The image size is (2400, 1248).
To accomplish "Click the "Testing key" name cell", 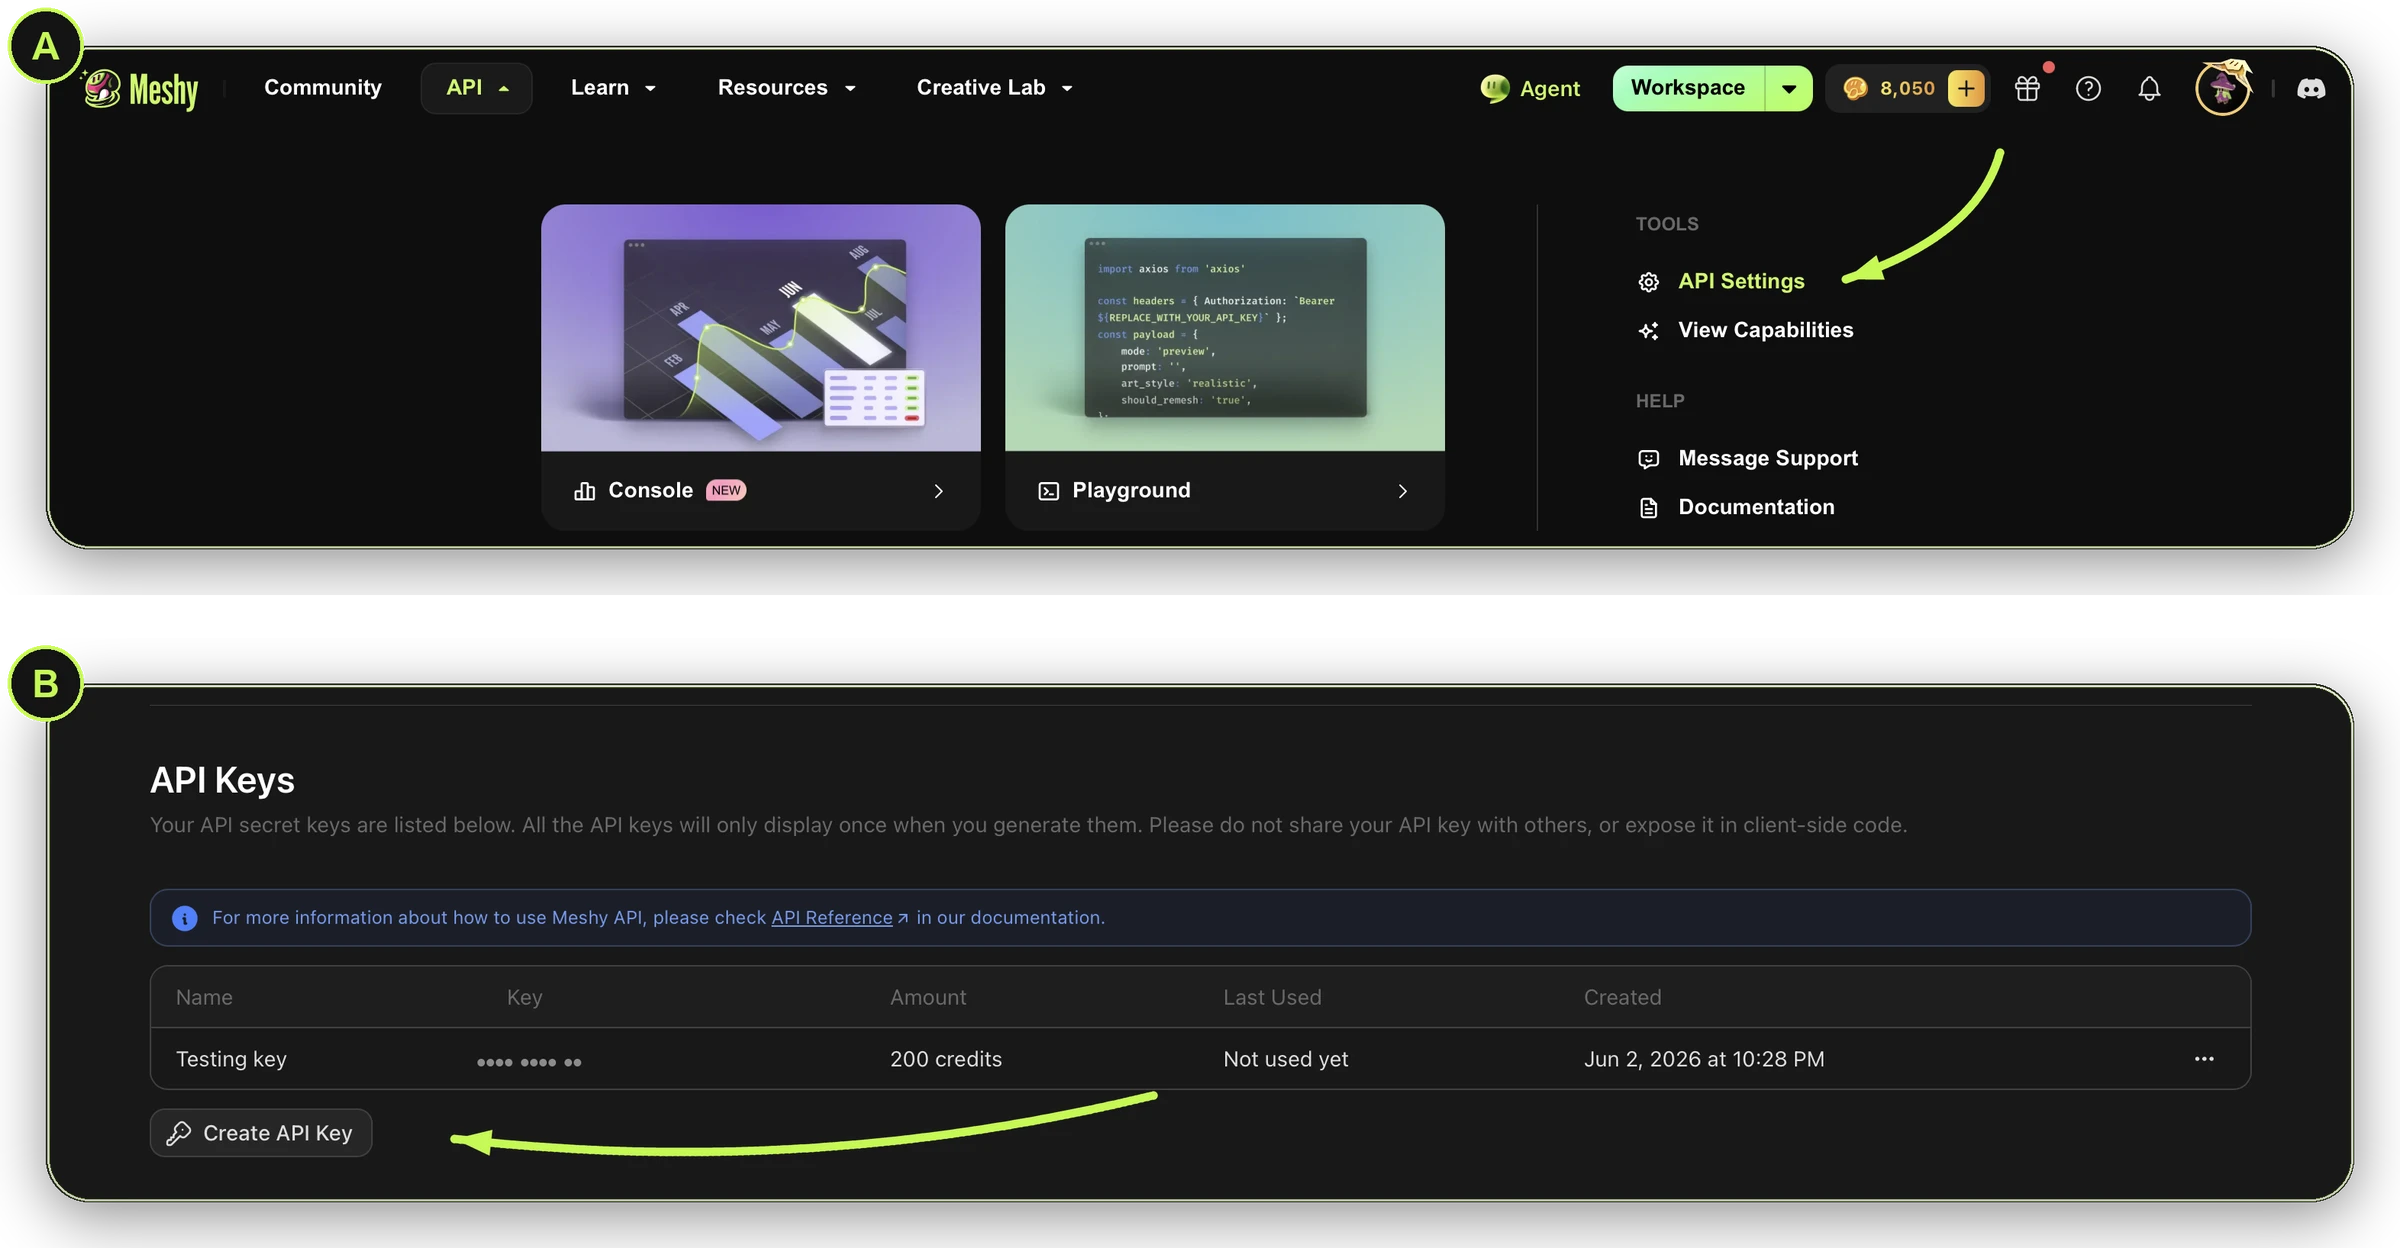I will (x=231, y=1059).
